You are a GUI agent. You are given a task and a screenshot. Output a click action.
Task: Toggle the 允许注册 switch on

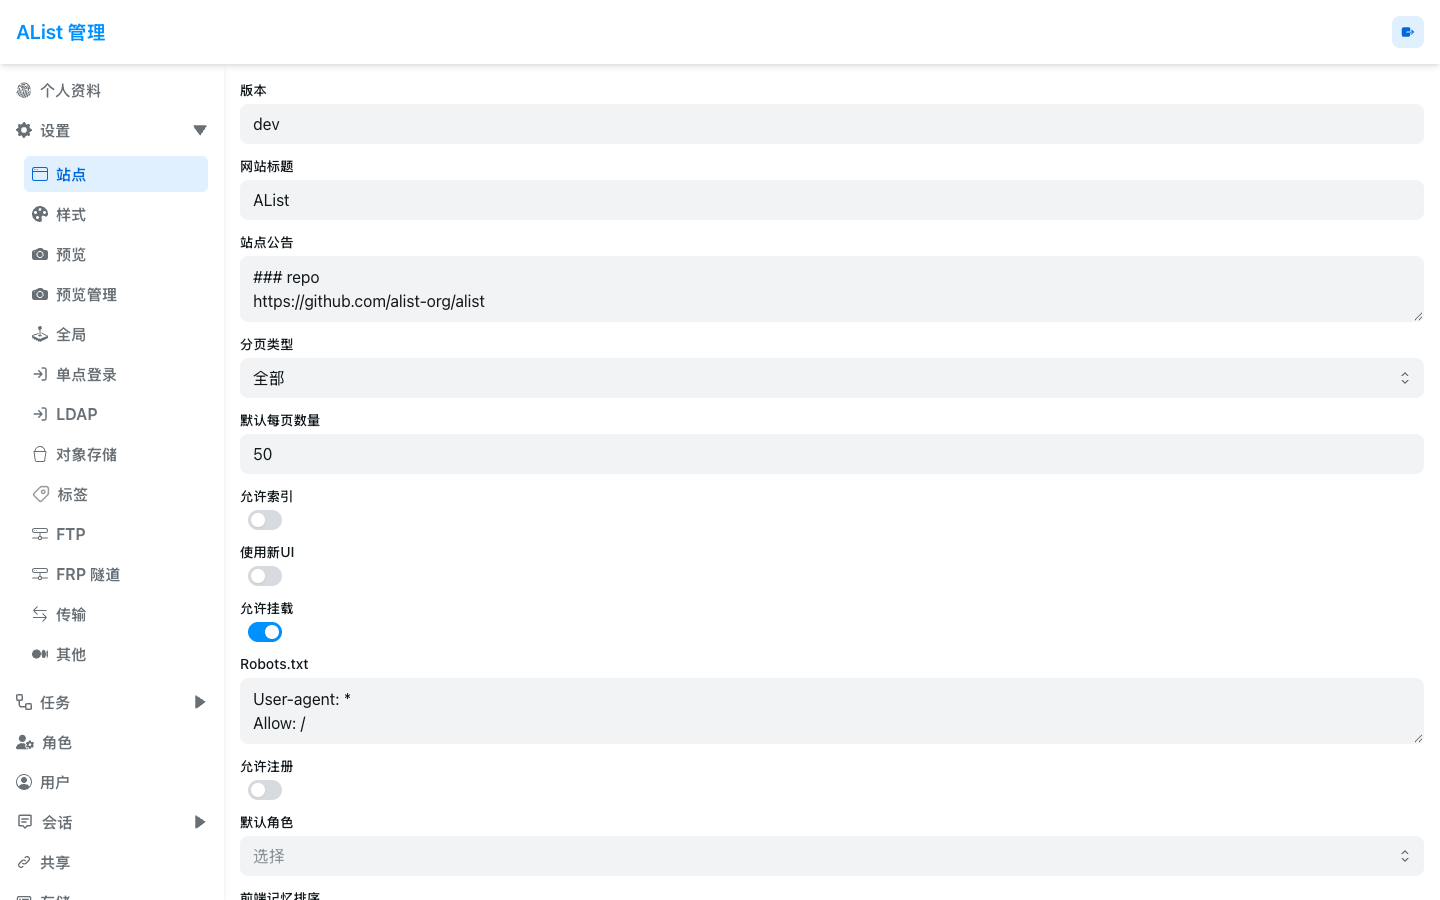click(x=265, y=790)
